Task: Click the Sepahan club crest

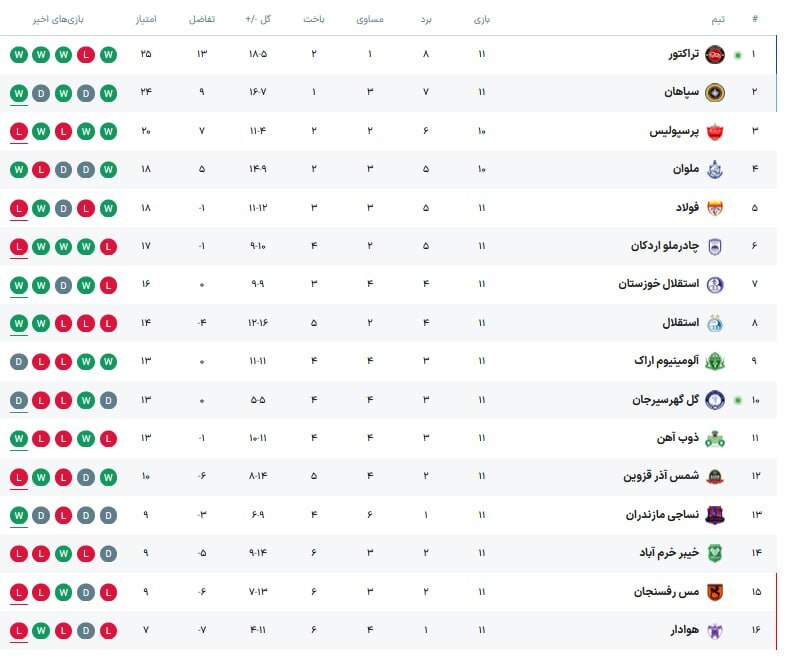Action: (715, 92)
